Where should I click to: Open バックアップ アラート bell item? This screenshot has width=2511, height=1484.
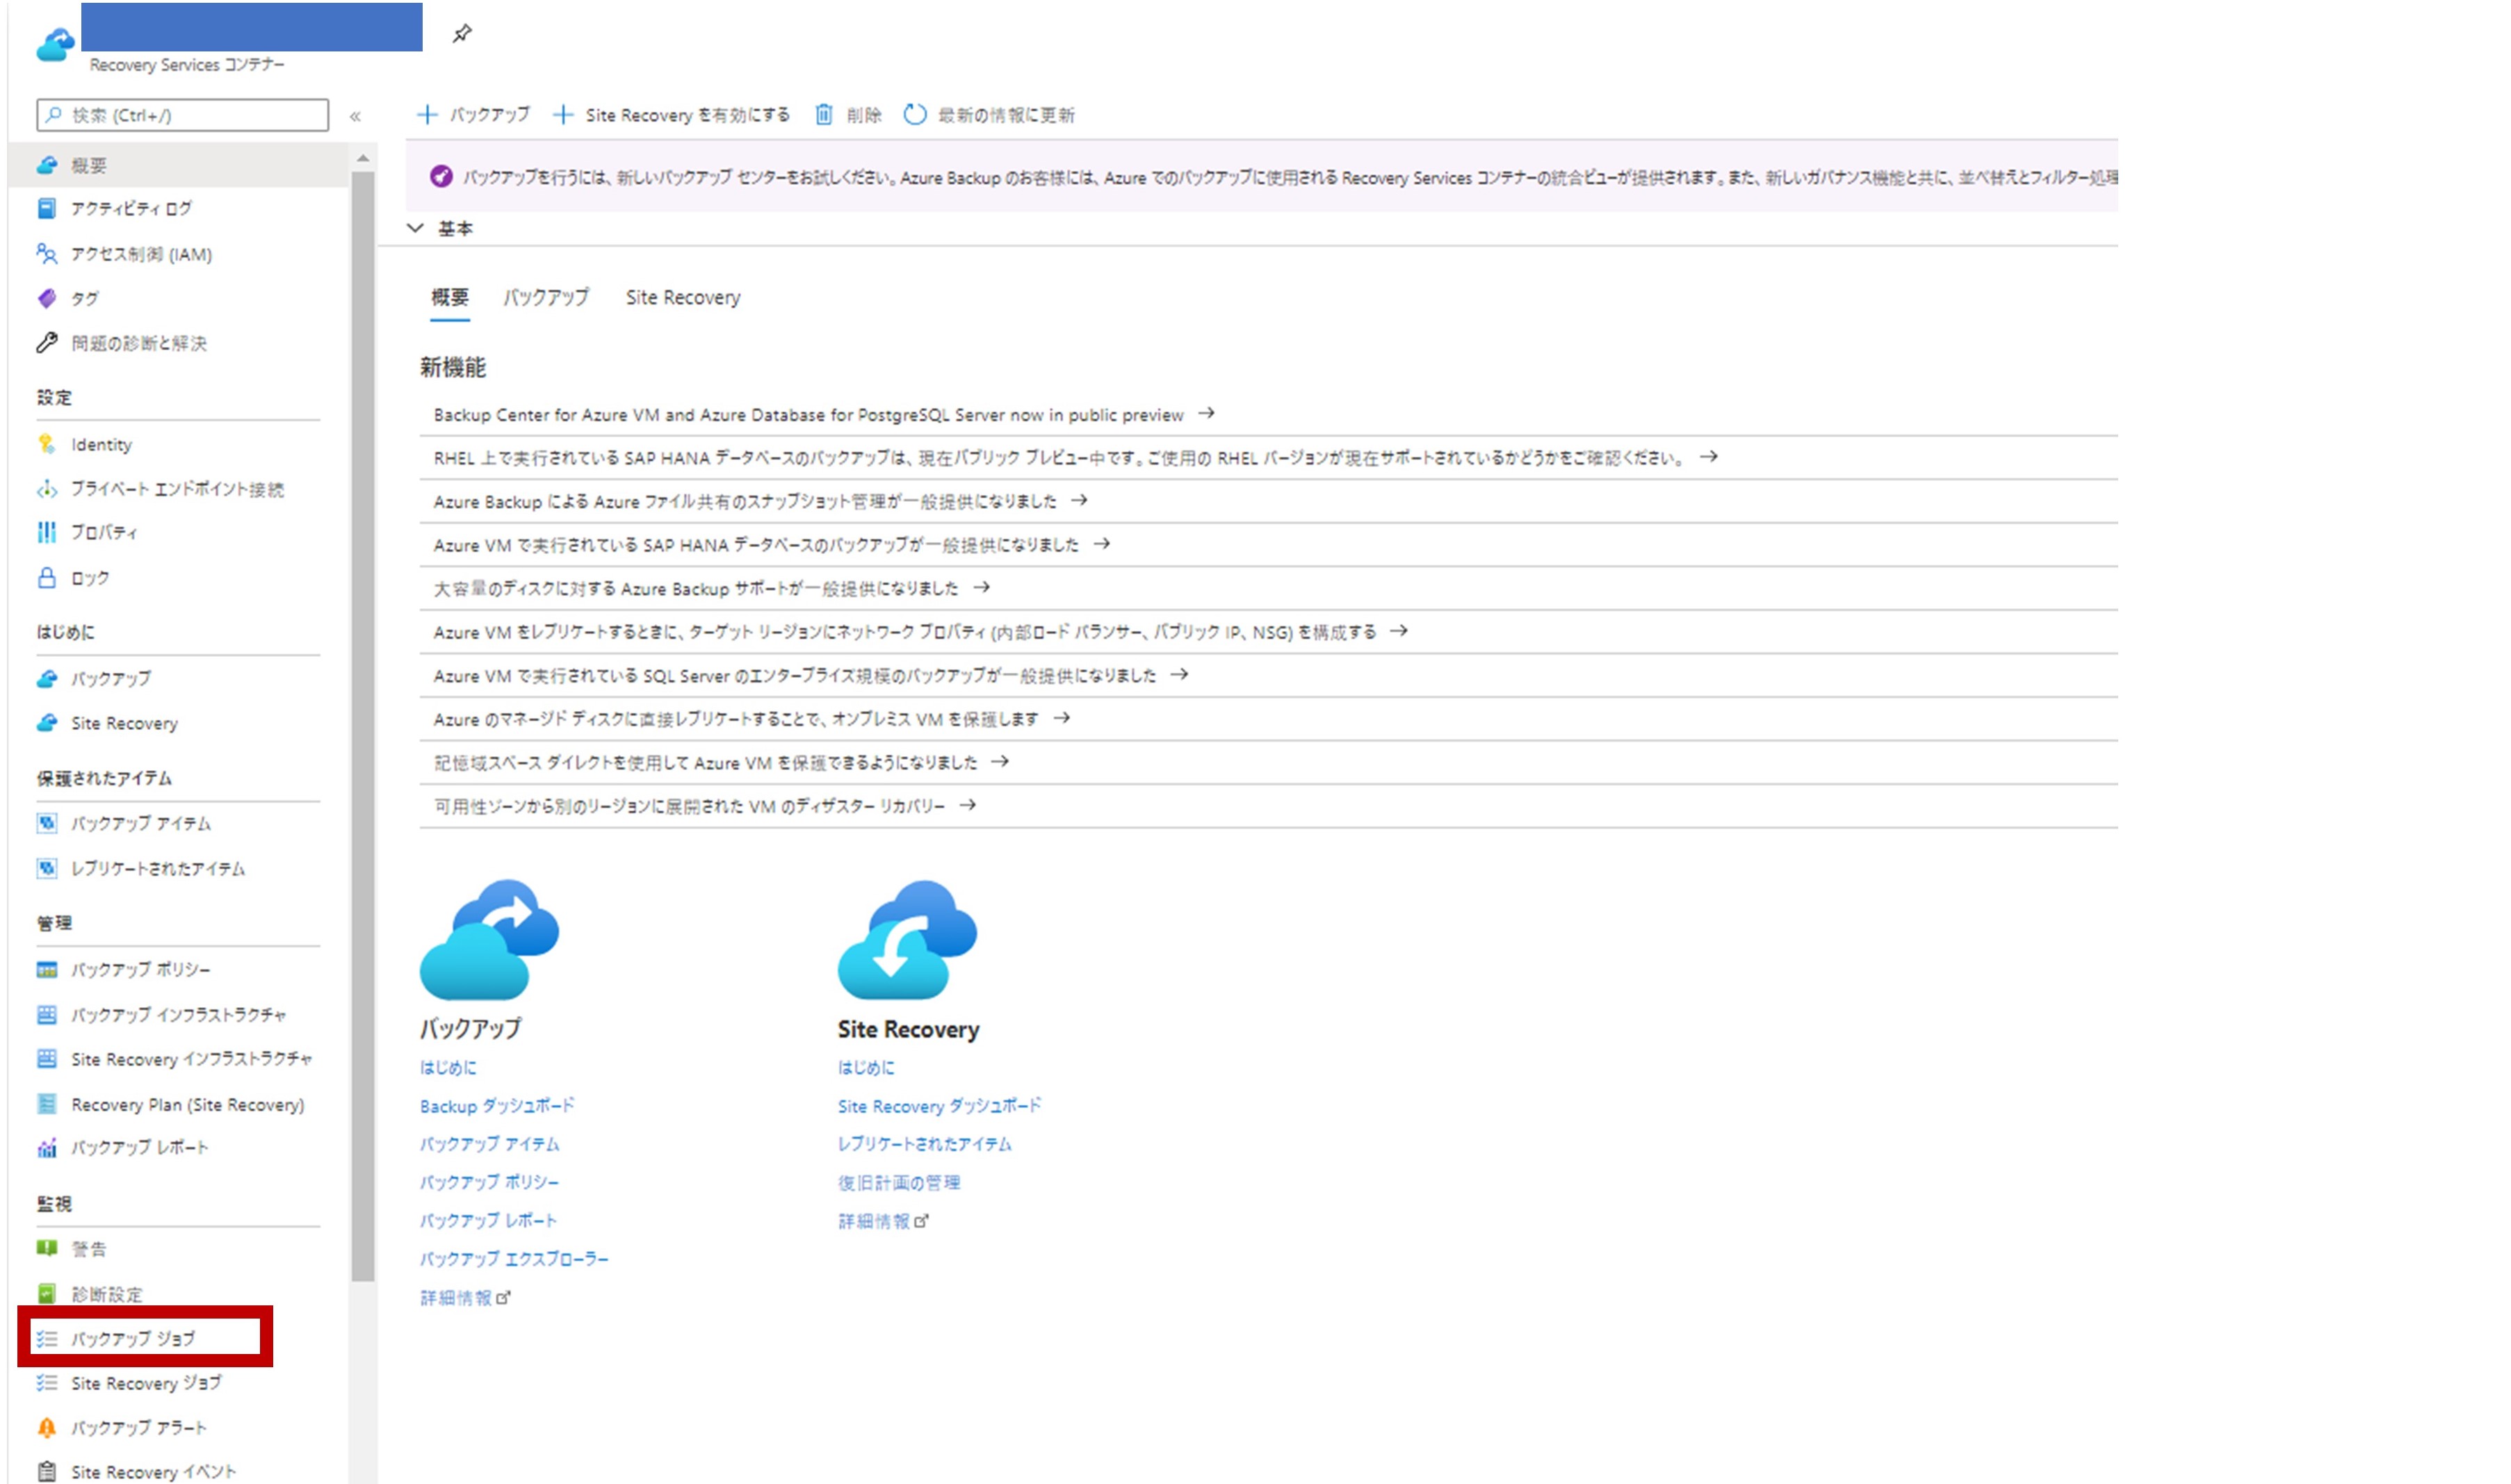[138, 1428]
